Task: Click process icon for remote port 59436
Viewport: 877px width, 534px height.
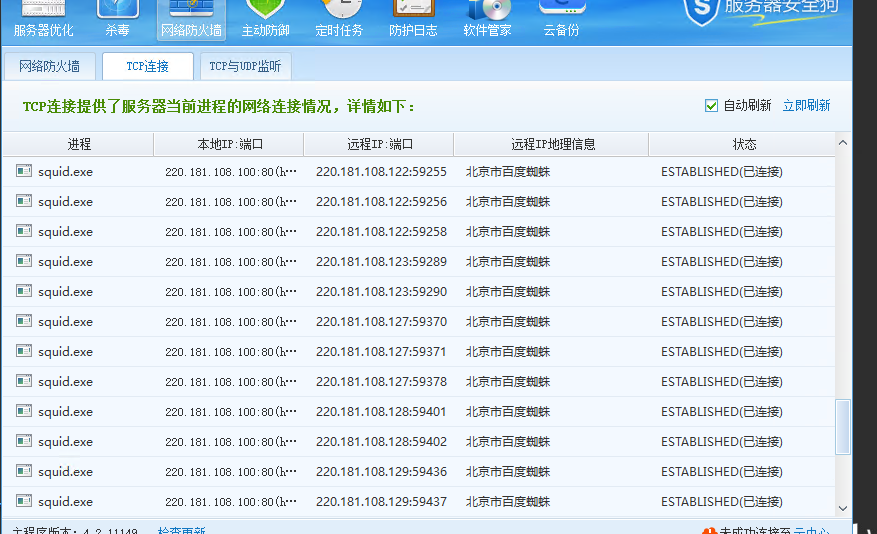Action: coord(23,471)
